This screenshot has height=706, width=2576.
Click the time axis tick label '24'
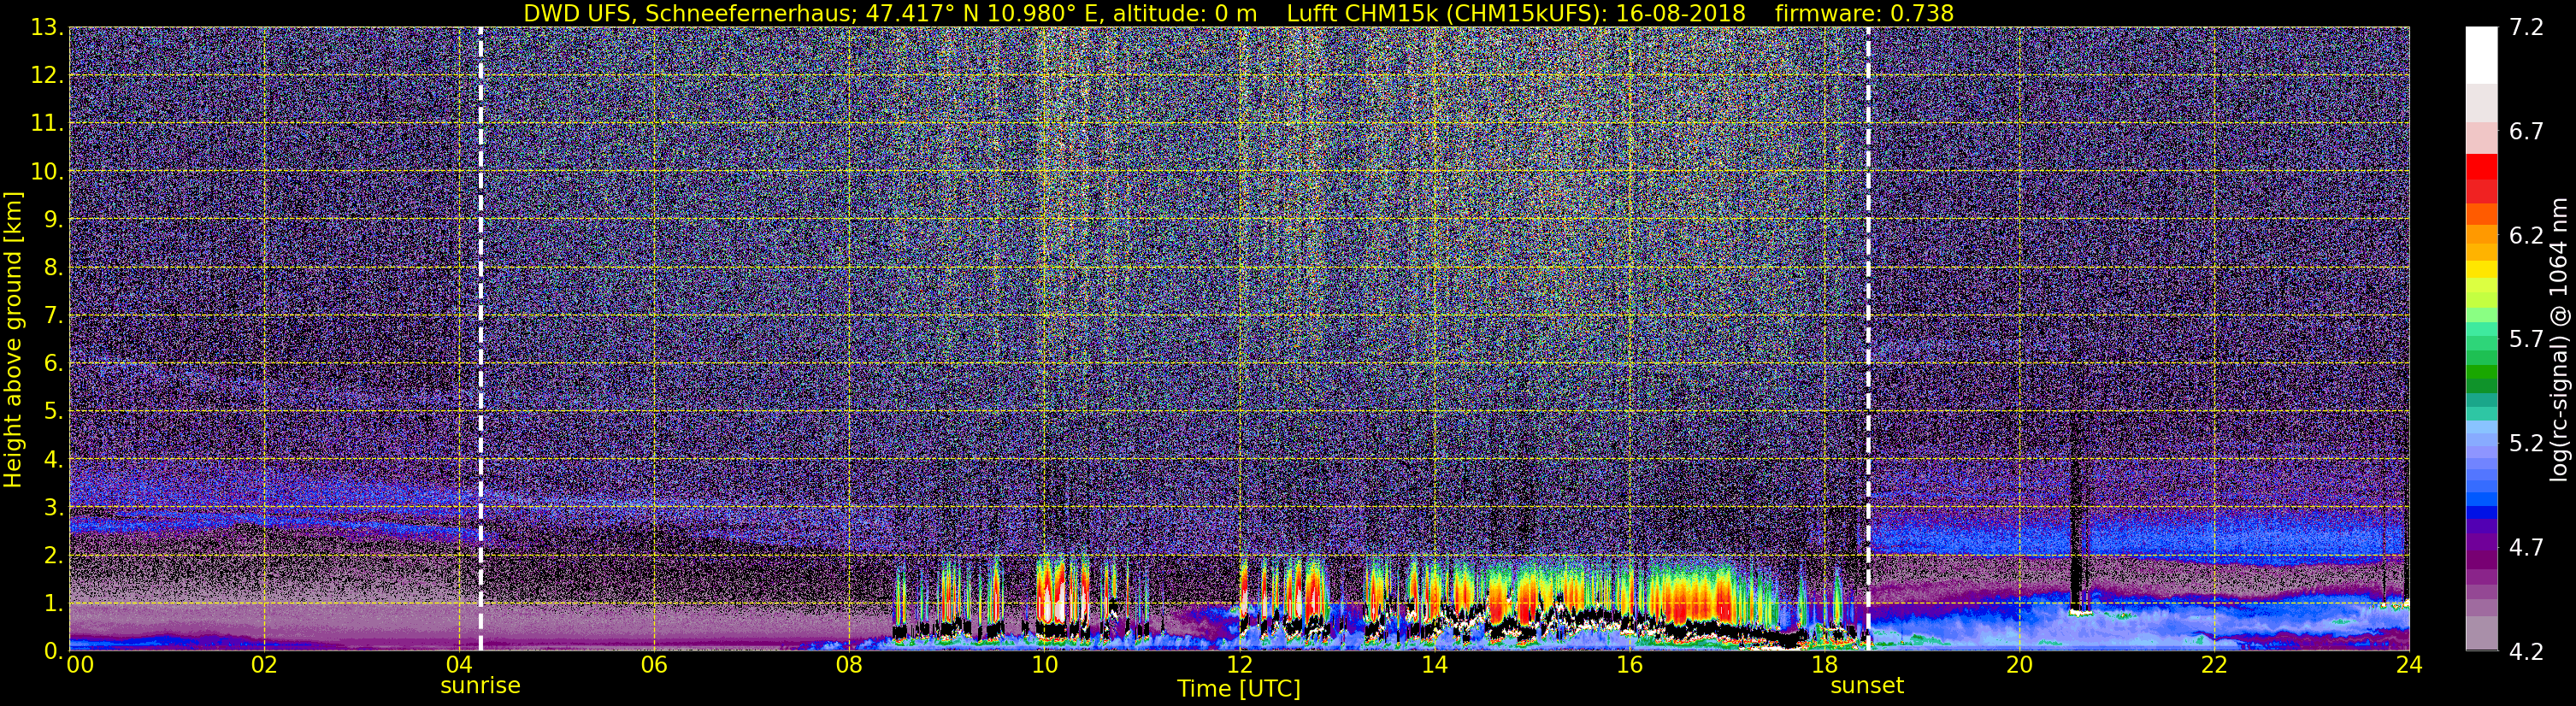coord(2409,665)
